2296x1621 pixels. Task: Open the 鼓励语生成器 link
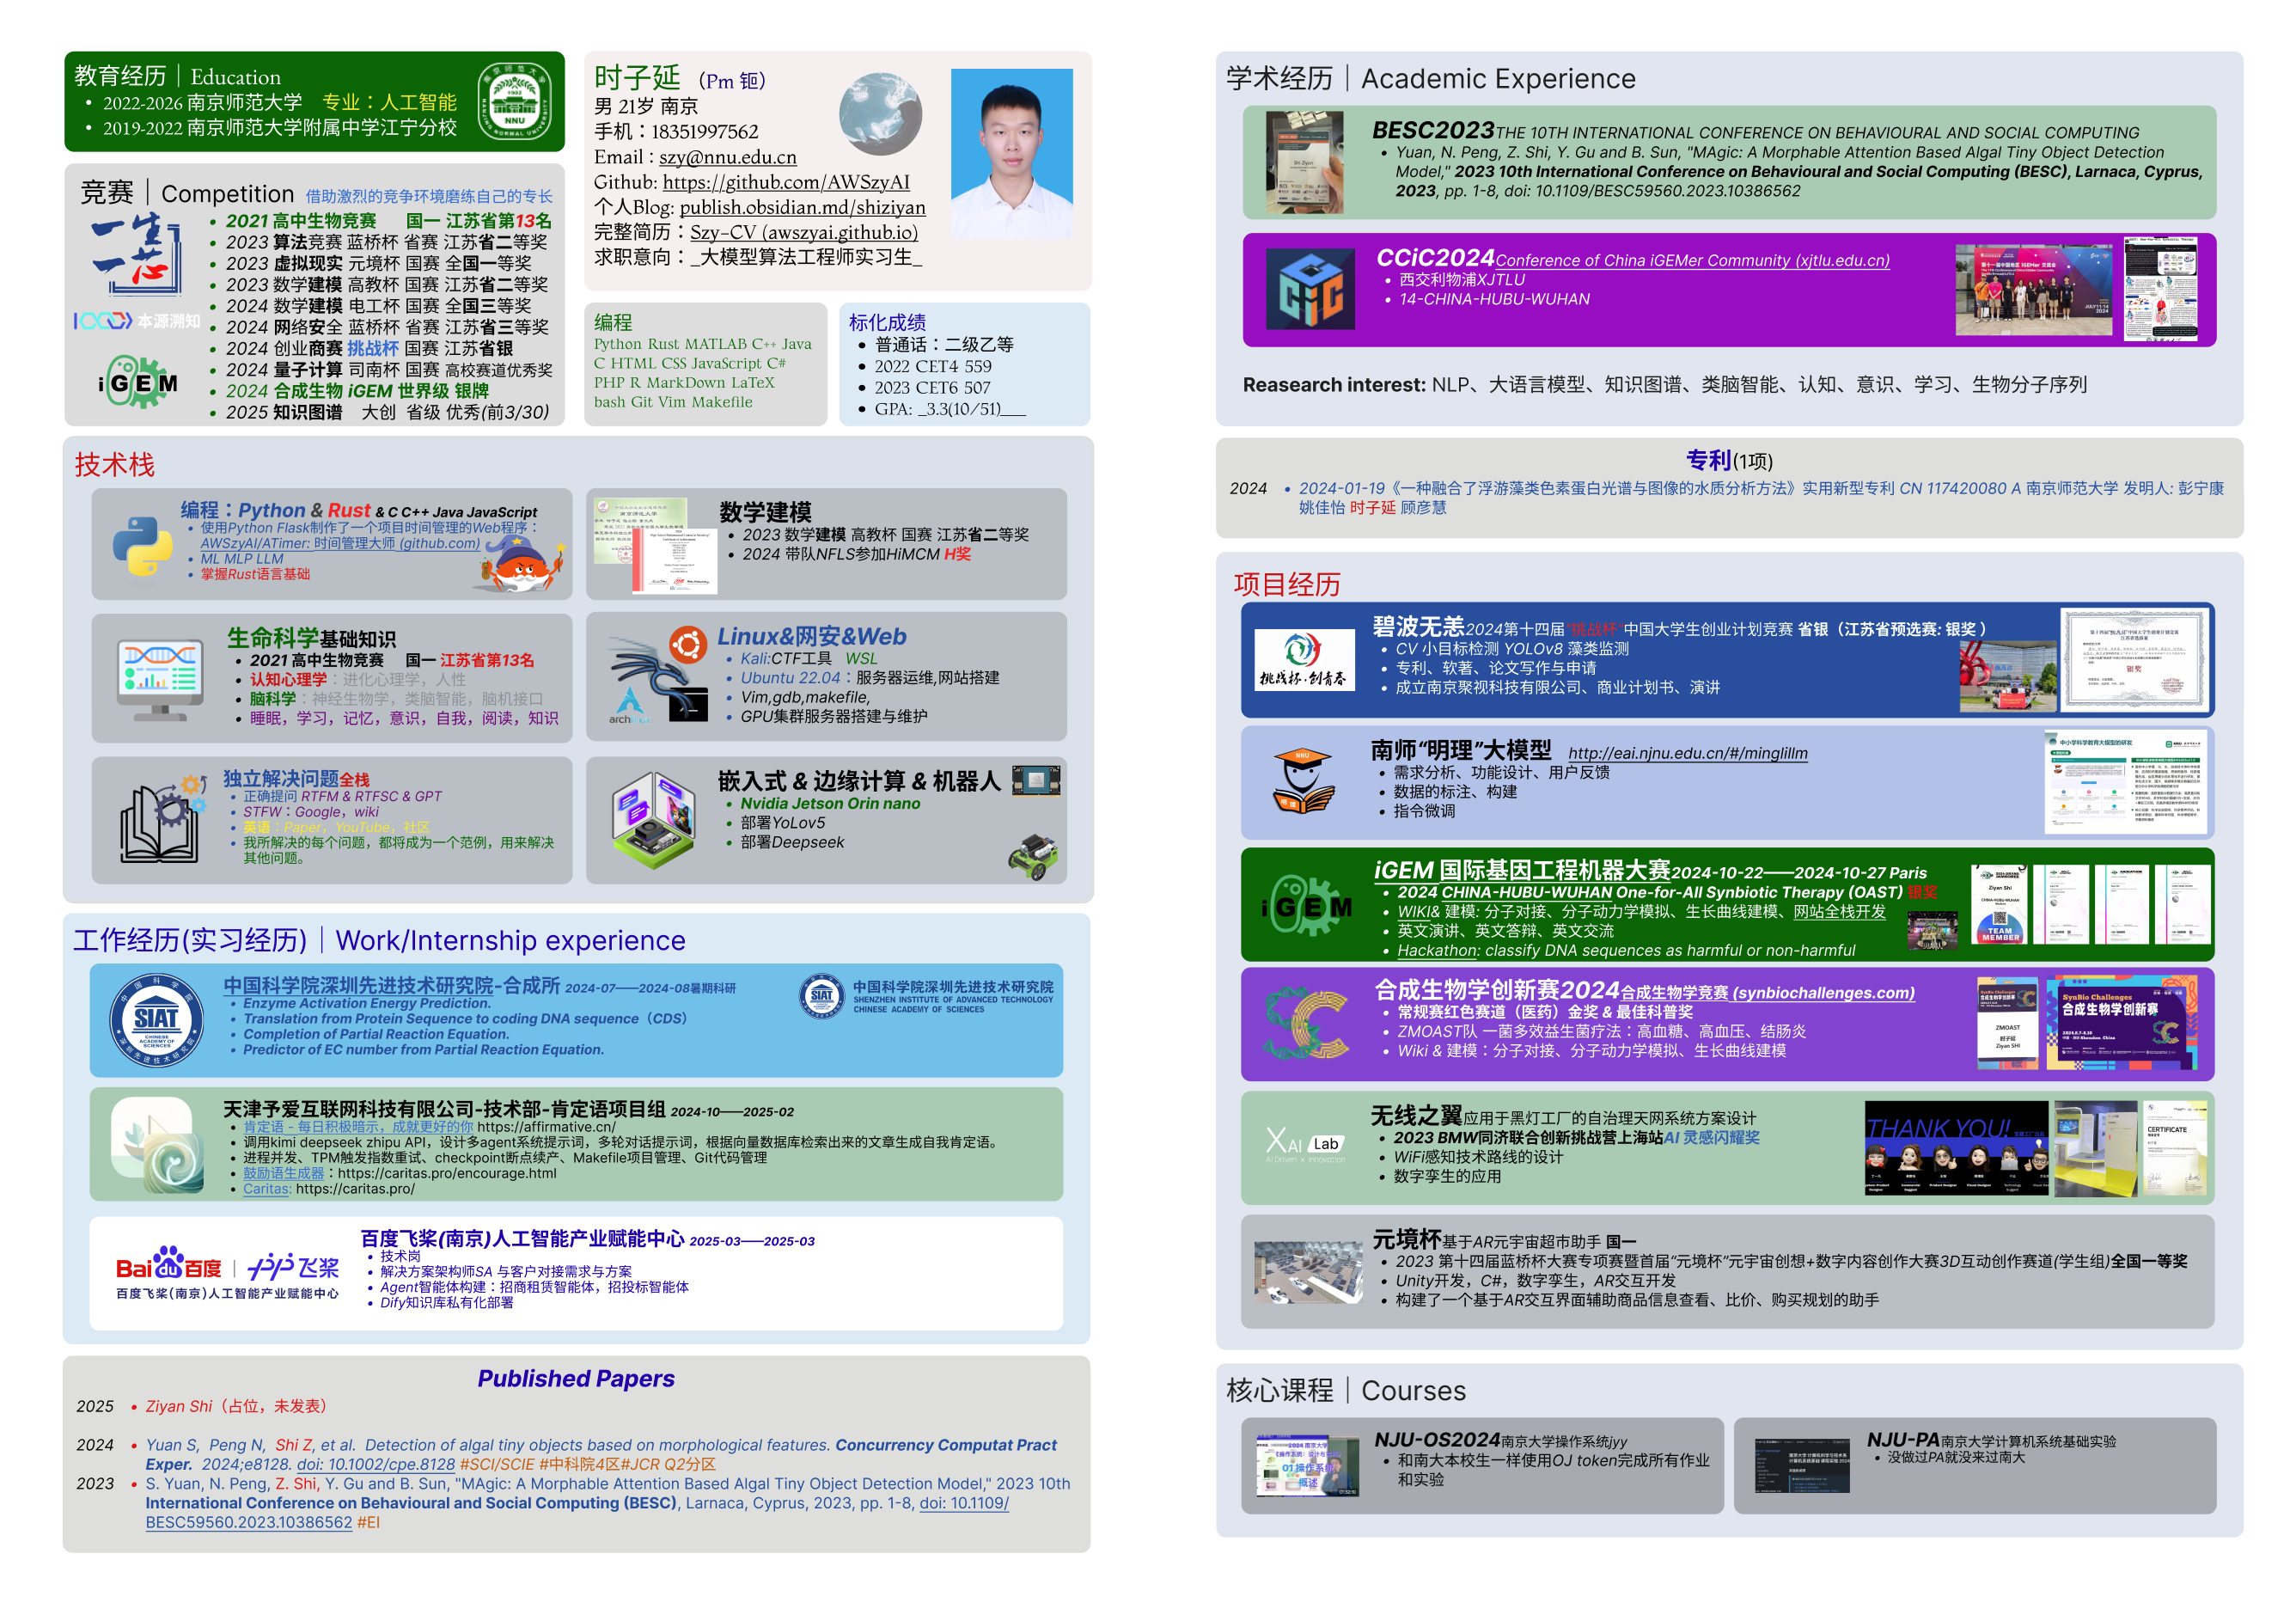pos(283,1173)
